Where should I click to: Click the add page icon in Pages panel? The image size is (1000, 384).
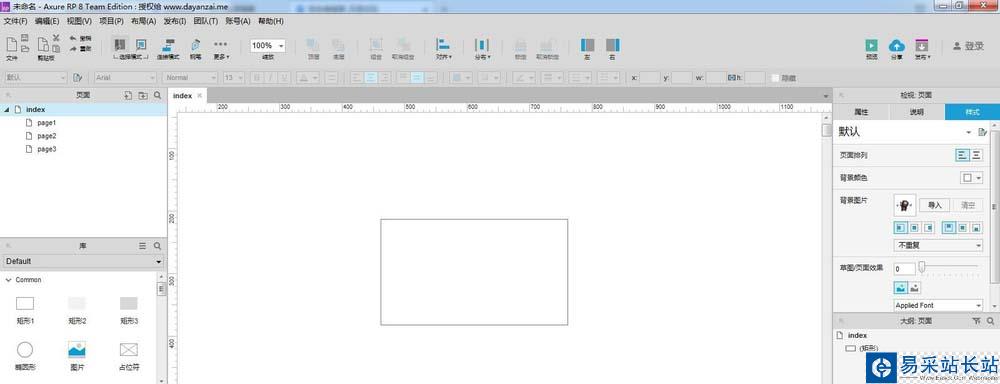tap(128, 95)
